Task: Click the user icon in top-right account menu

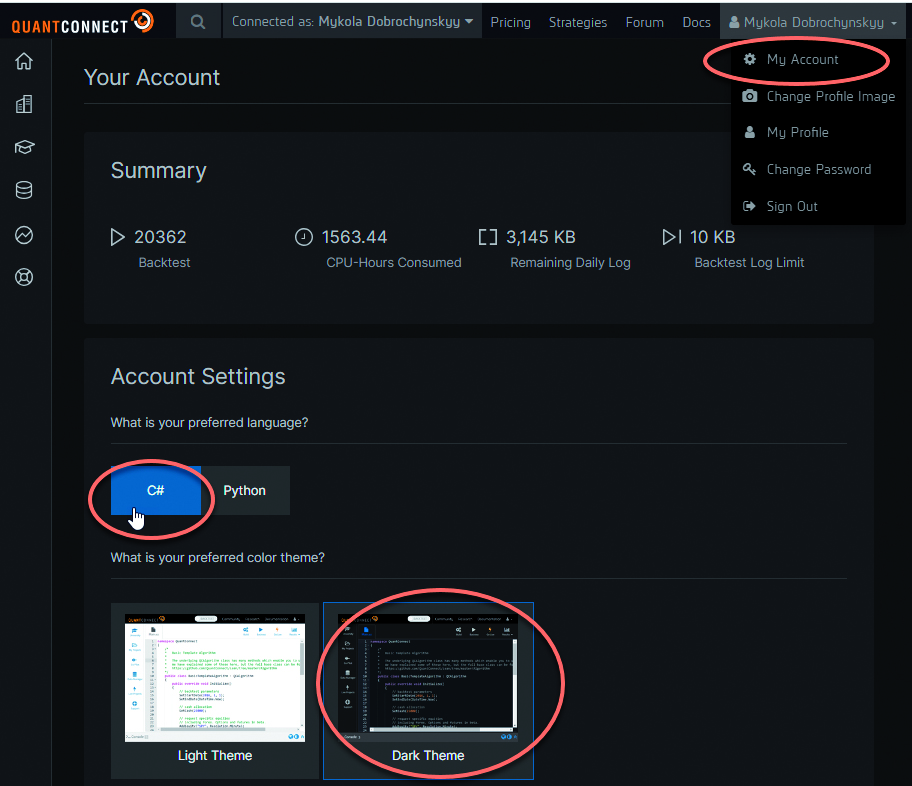Action: click(734, 22)
